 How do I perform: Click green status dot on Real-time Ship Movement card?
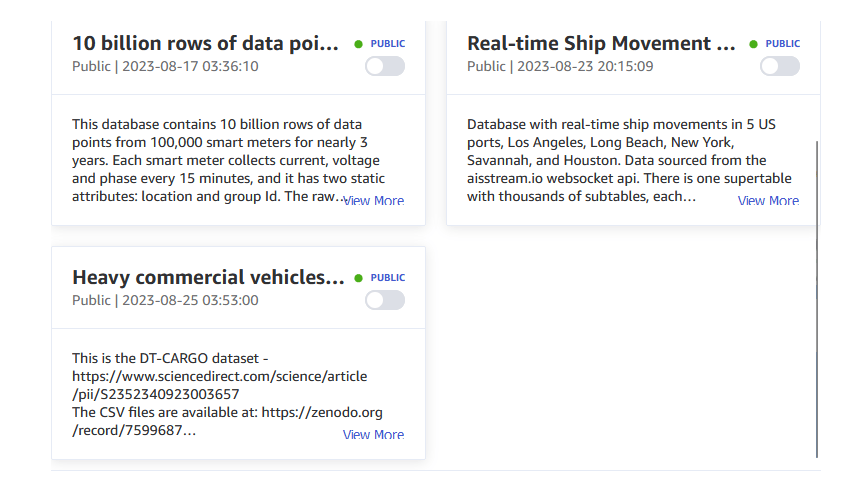(x=754, y=44)
